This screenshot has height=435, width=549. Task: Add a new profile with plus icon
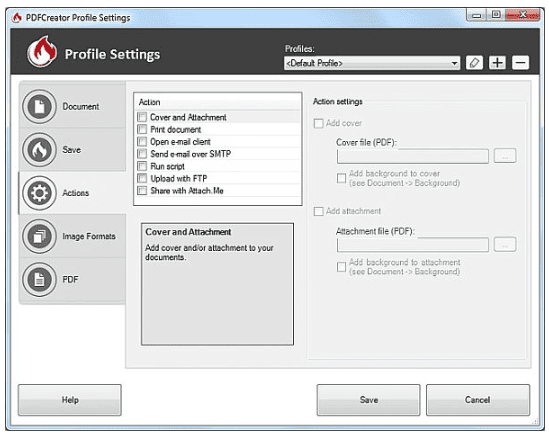tap(497, 63)
